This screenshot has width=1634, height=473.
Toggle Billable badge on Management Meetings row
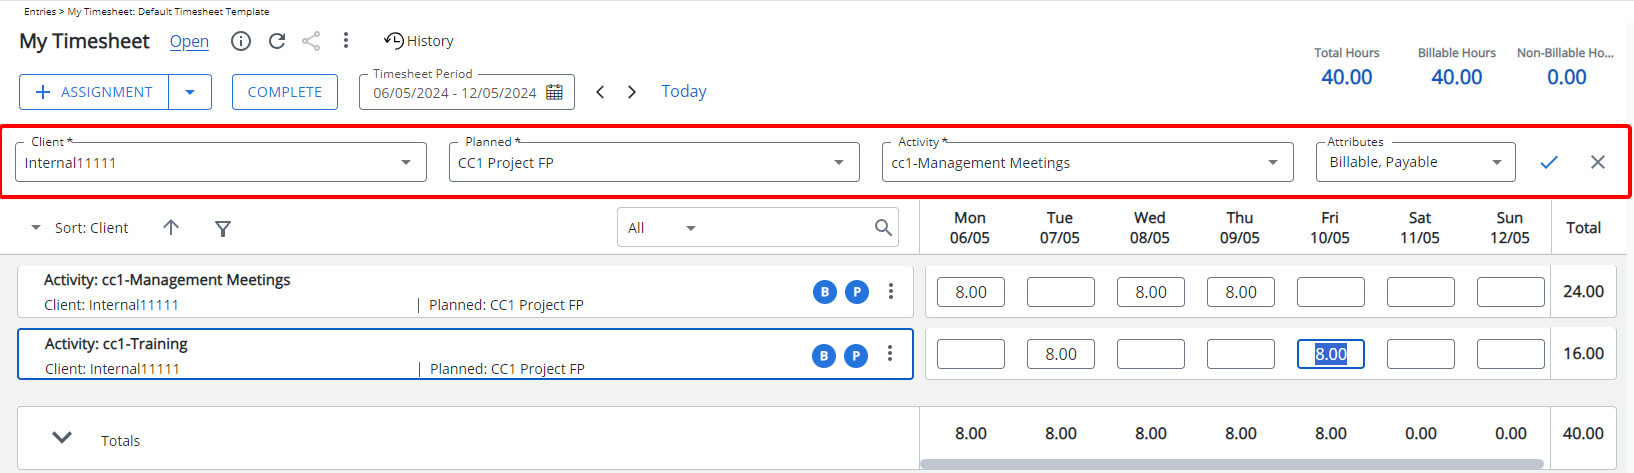[x=825, y=292]
